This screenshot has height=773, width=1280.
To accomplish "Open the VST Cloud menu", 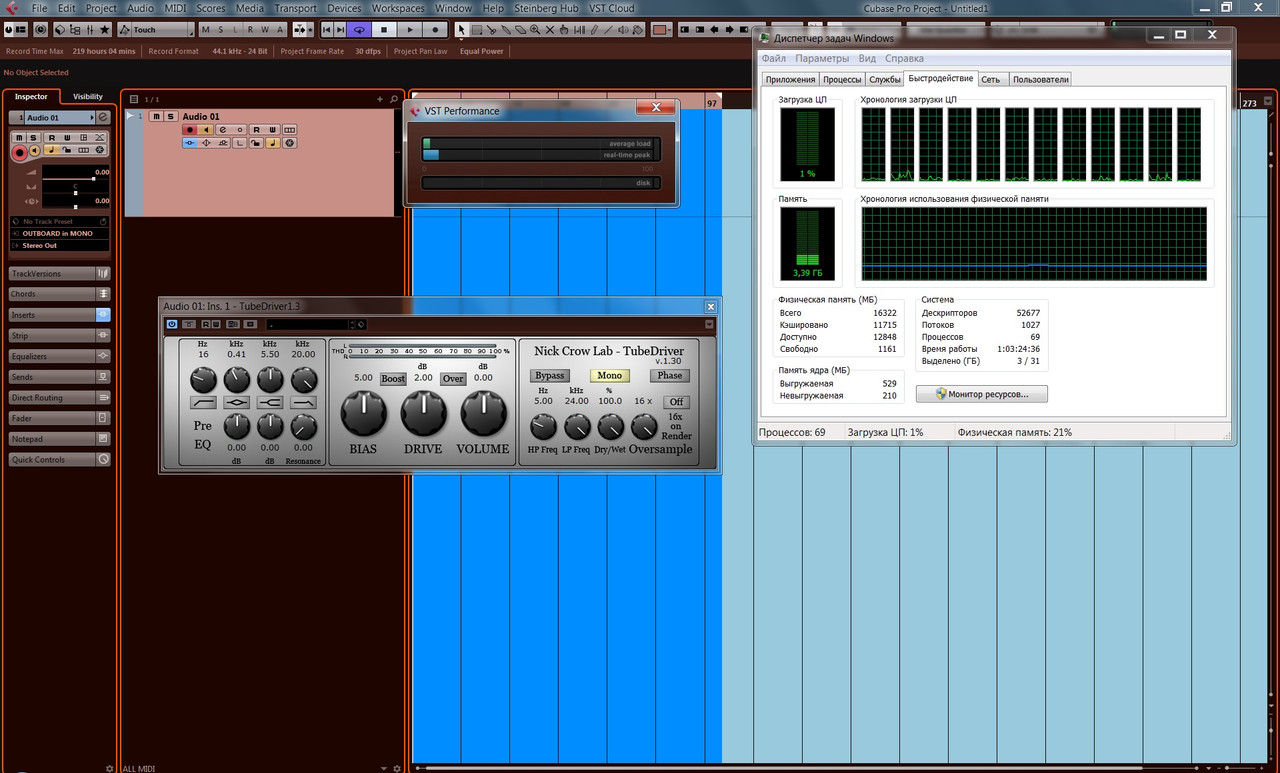I will pos(612,8).
